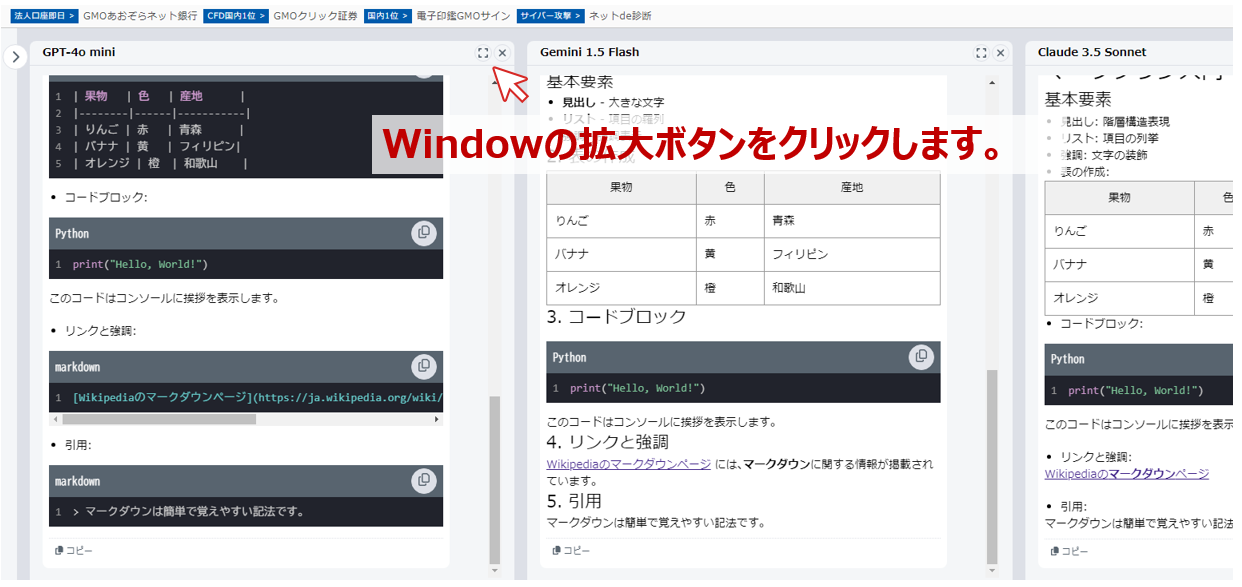Click the heading 3. コードブロック in Gemini
The image size is (1242, 587).
coord(617,317)
